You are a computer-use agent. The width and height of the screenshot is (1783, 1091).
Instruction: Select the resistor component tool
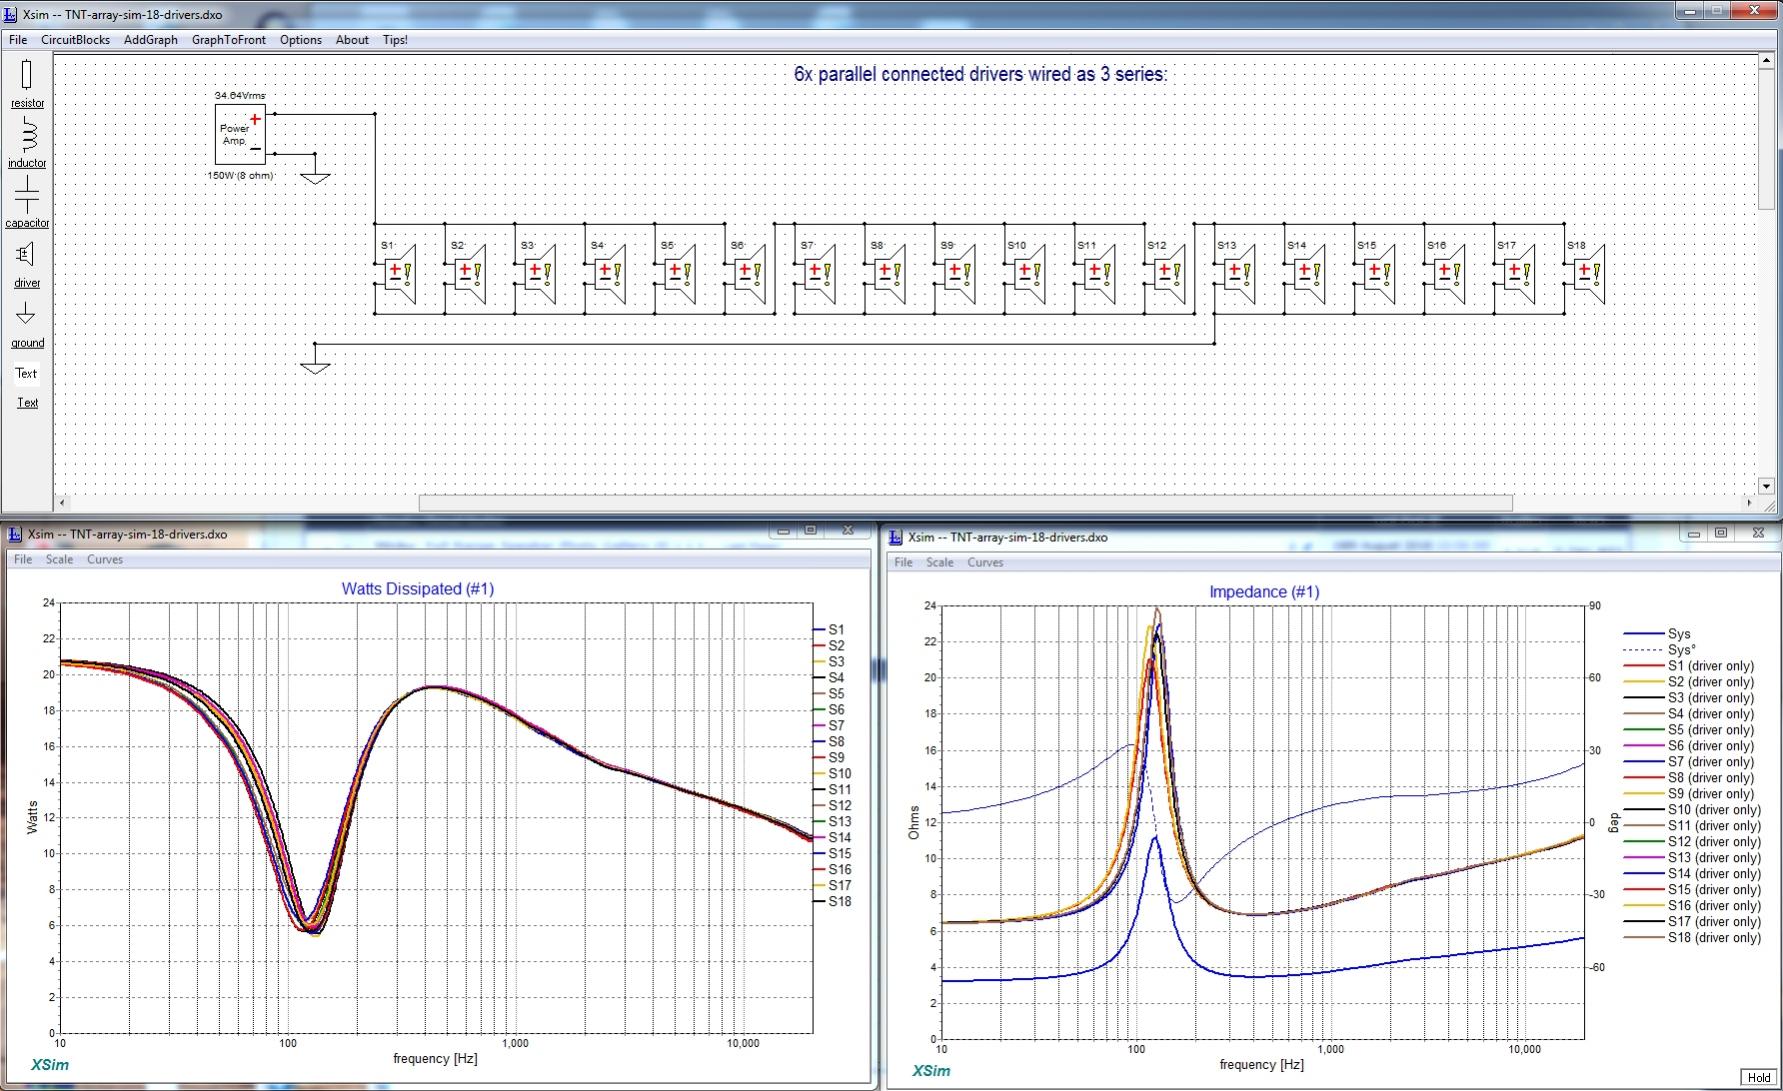coord(27,84)
